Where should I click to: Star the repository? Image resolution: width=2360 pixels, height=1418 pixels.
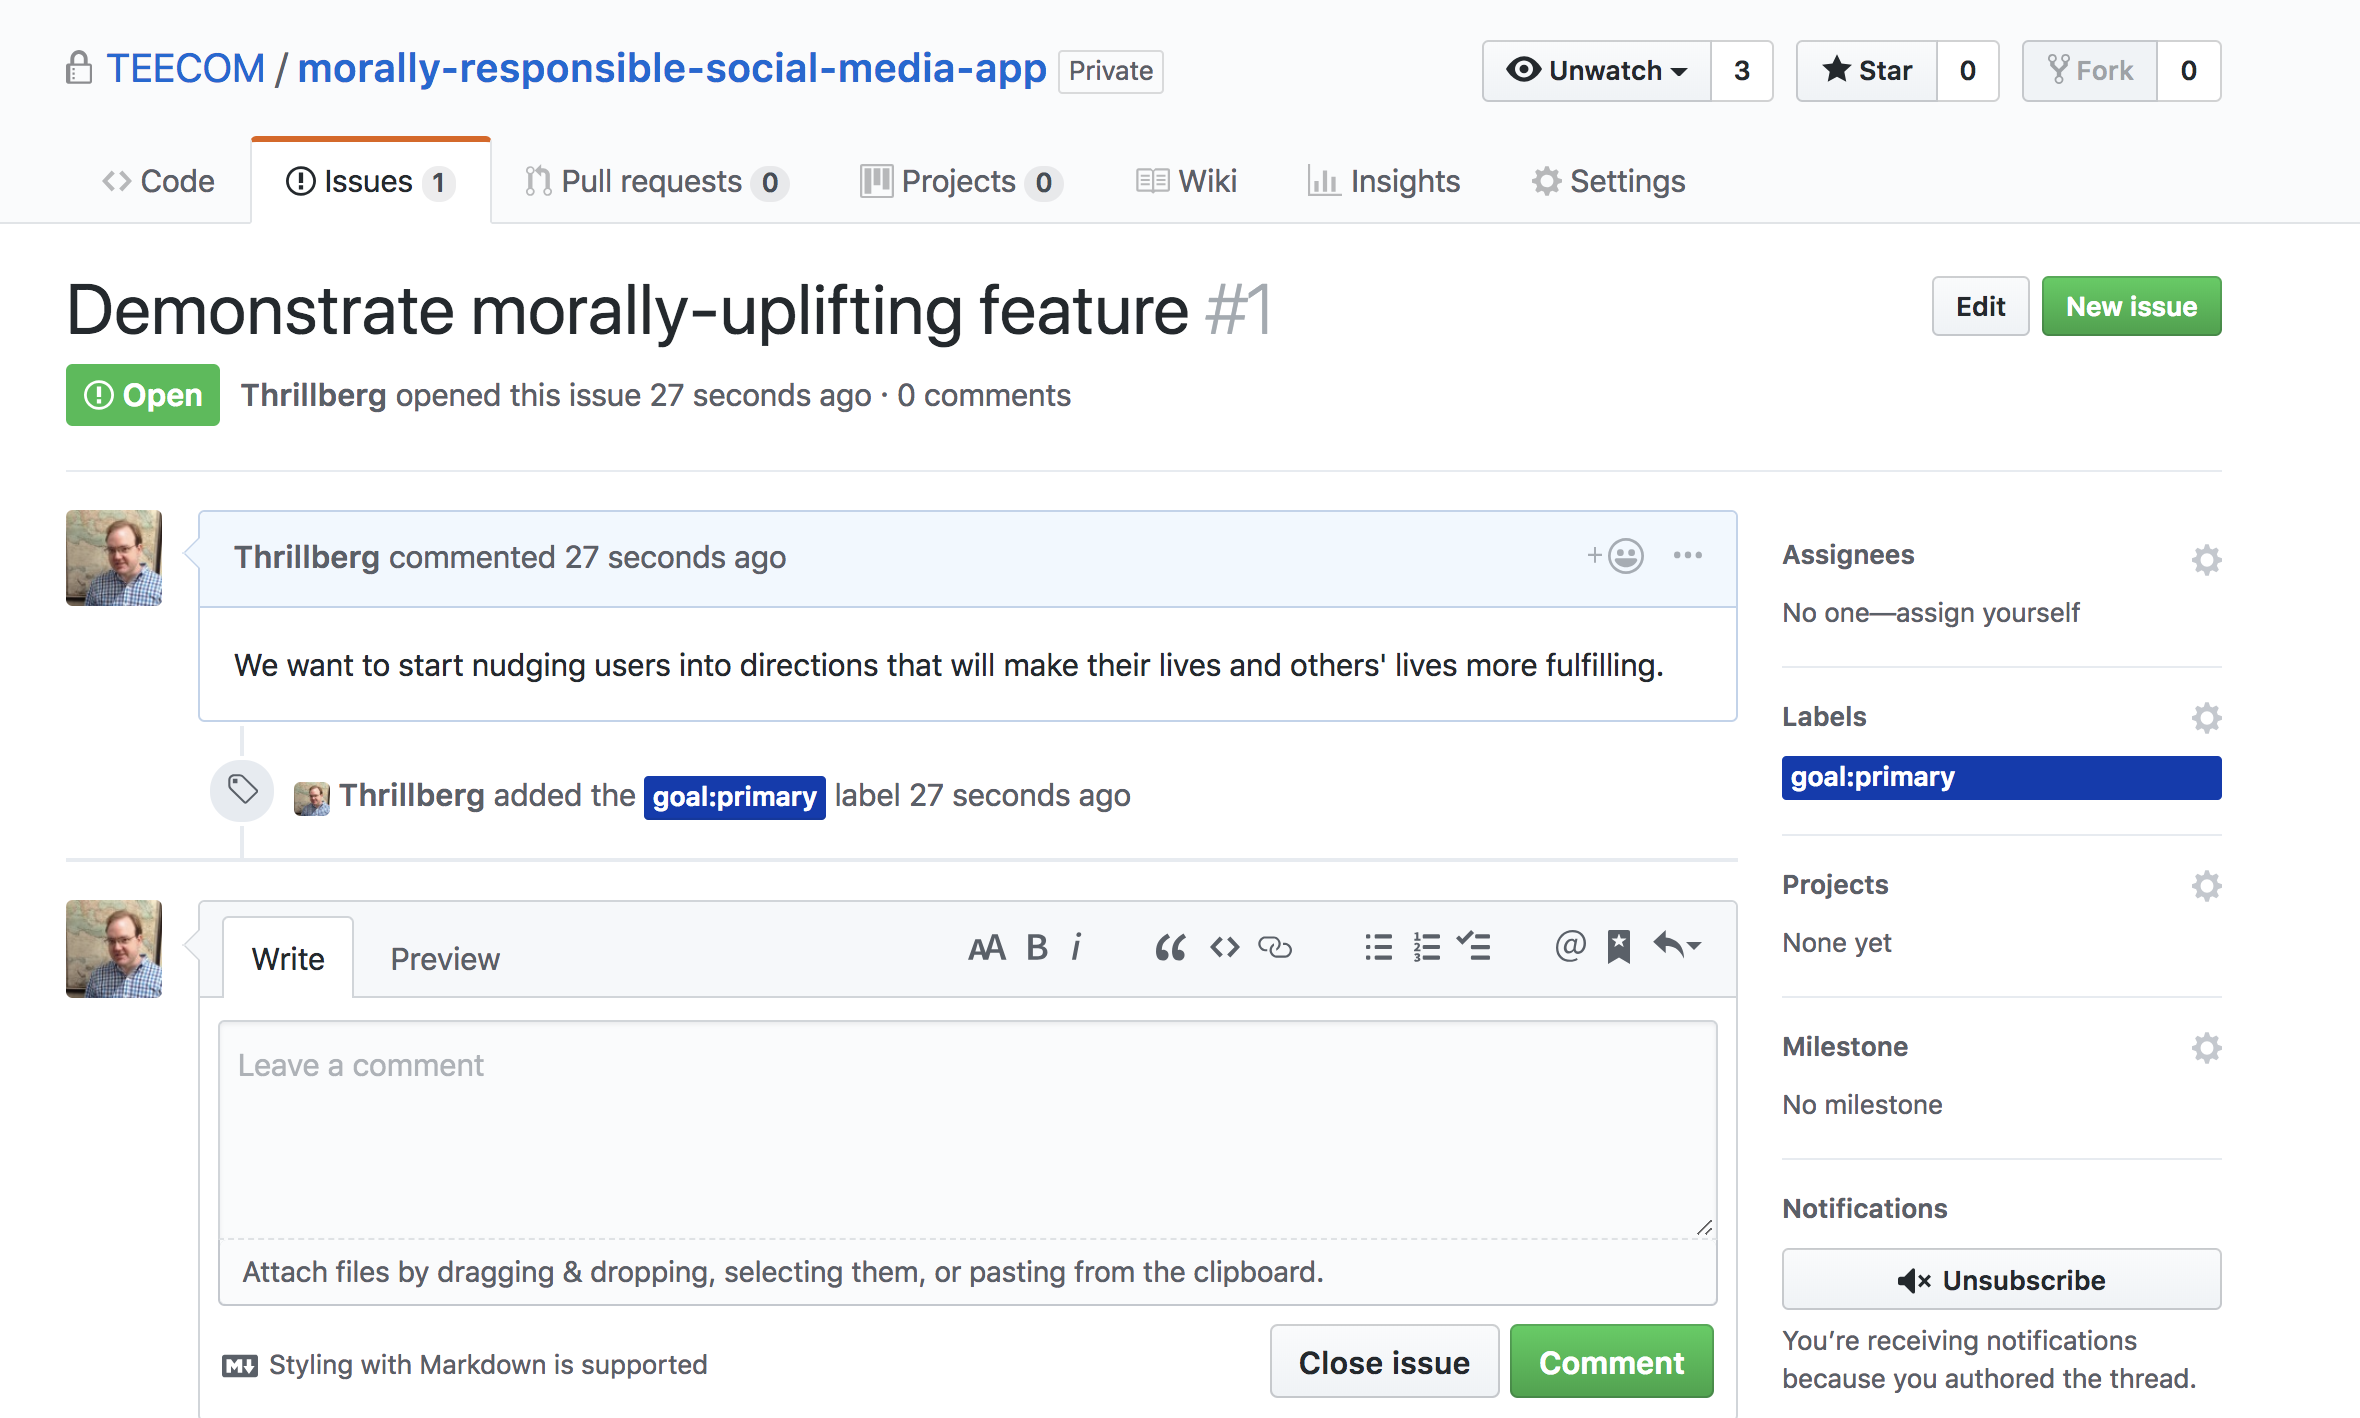(x=1867, y=71)
